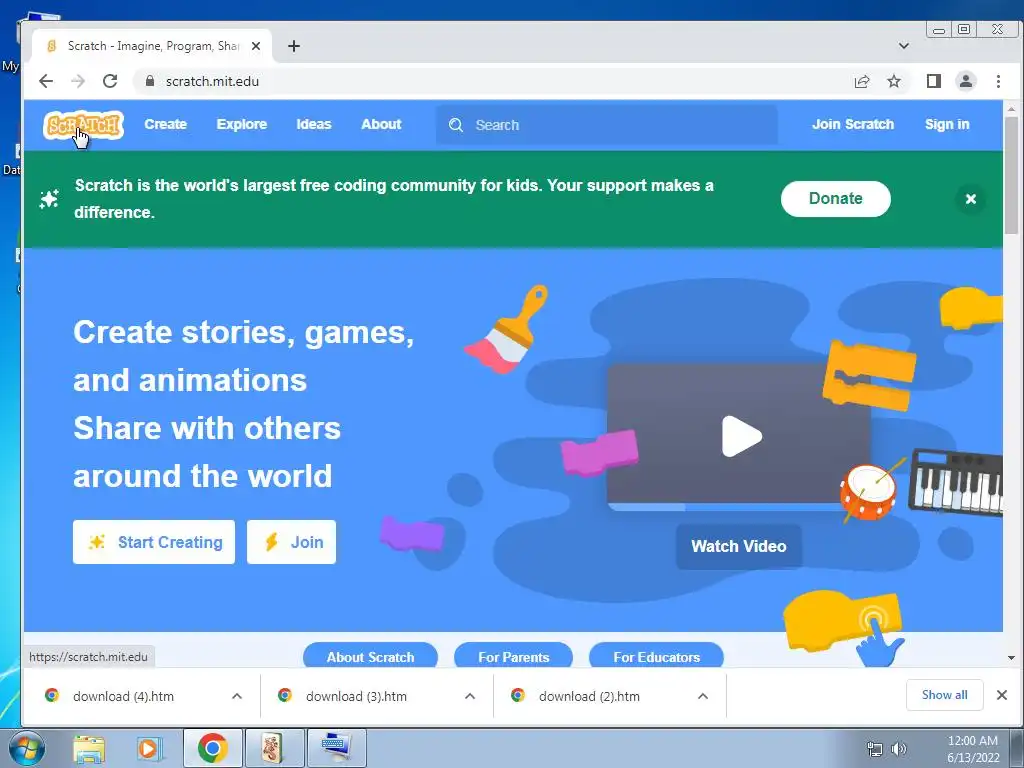Expand options for download (2).htm
This screenshot has height=768, width=1024.
703,696
